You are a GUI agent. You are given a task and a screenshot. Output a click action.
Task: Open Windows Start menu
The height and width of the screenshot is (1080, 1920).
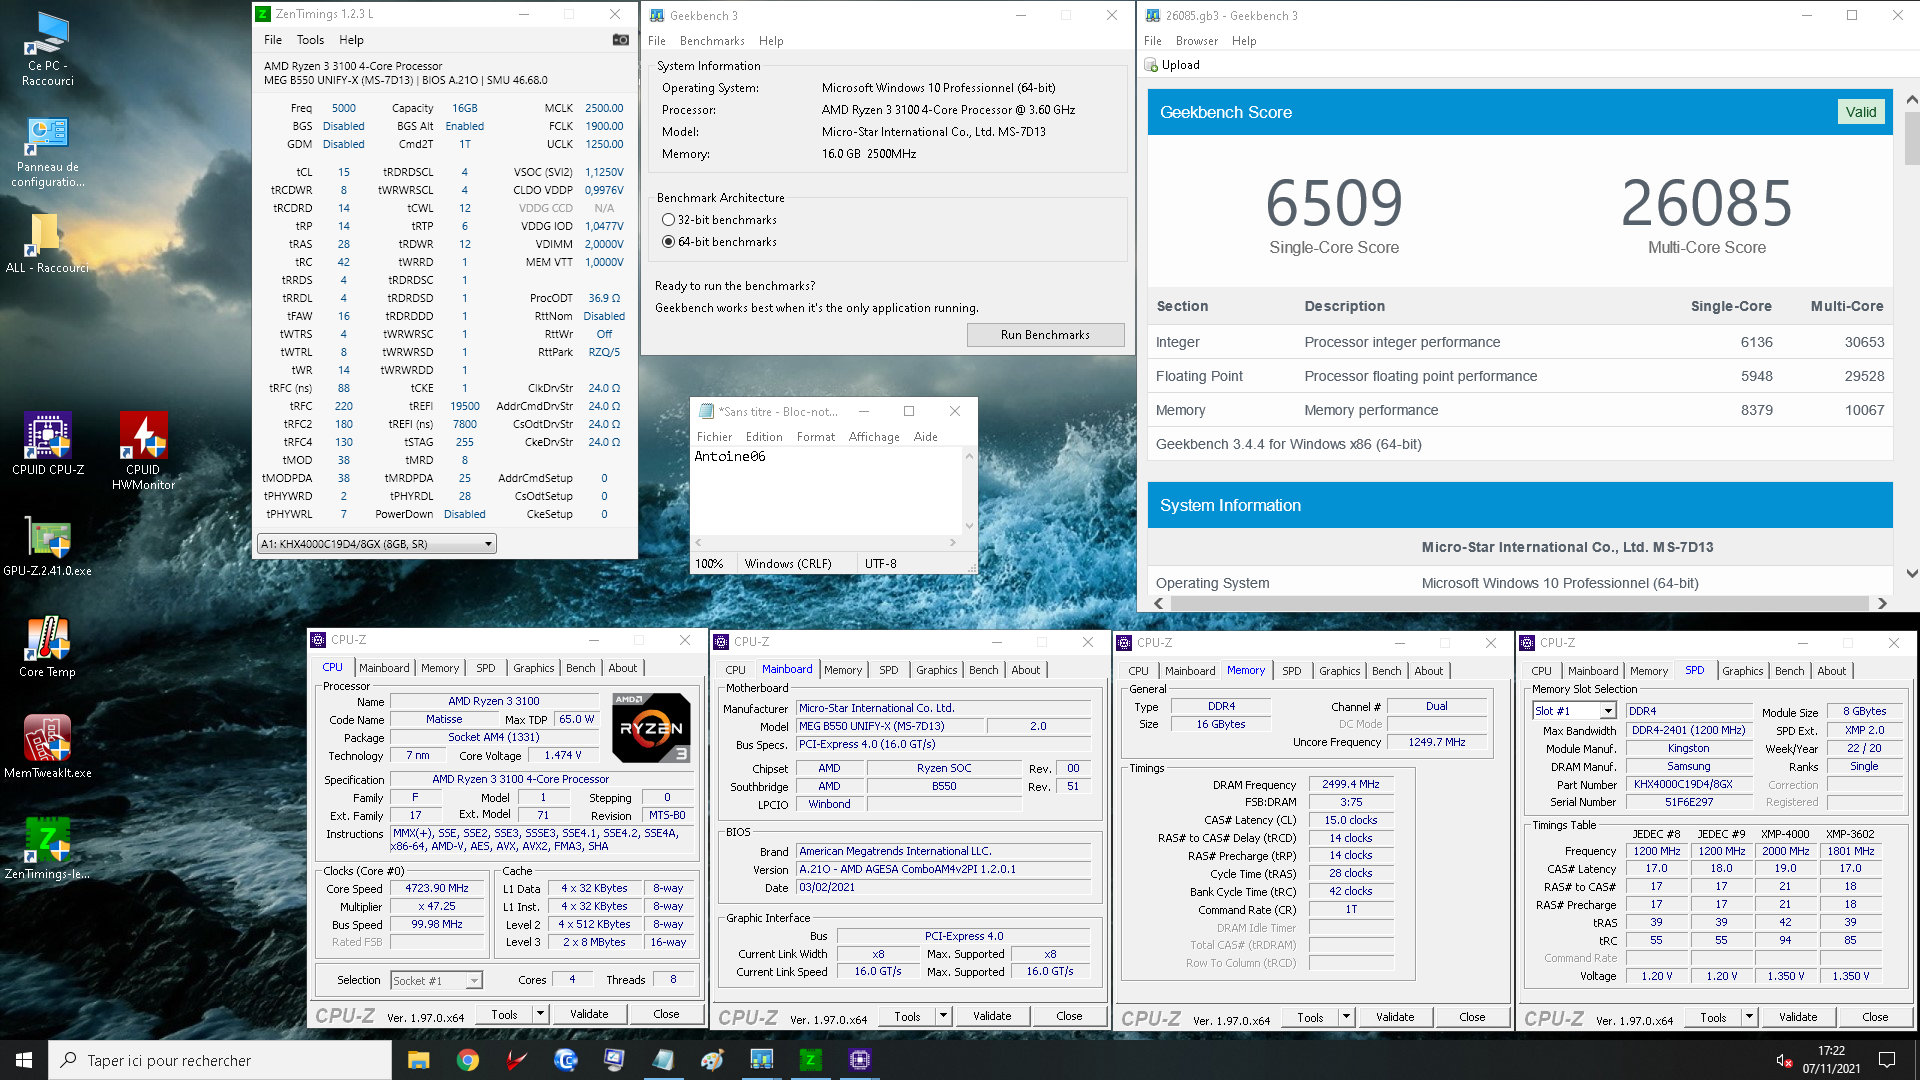[24, 1060]
